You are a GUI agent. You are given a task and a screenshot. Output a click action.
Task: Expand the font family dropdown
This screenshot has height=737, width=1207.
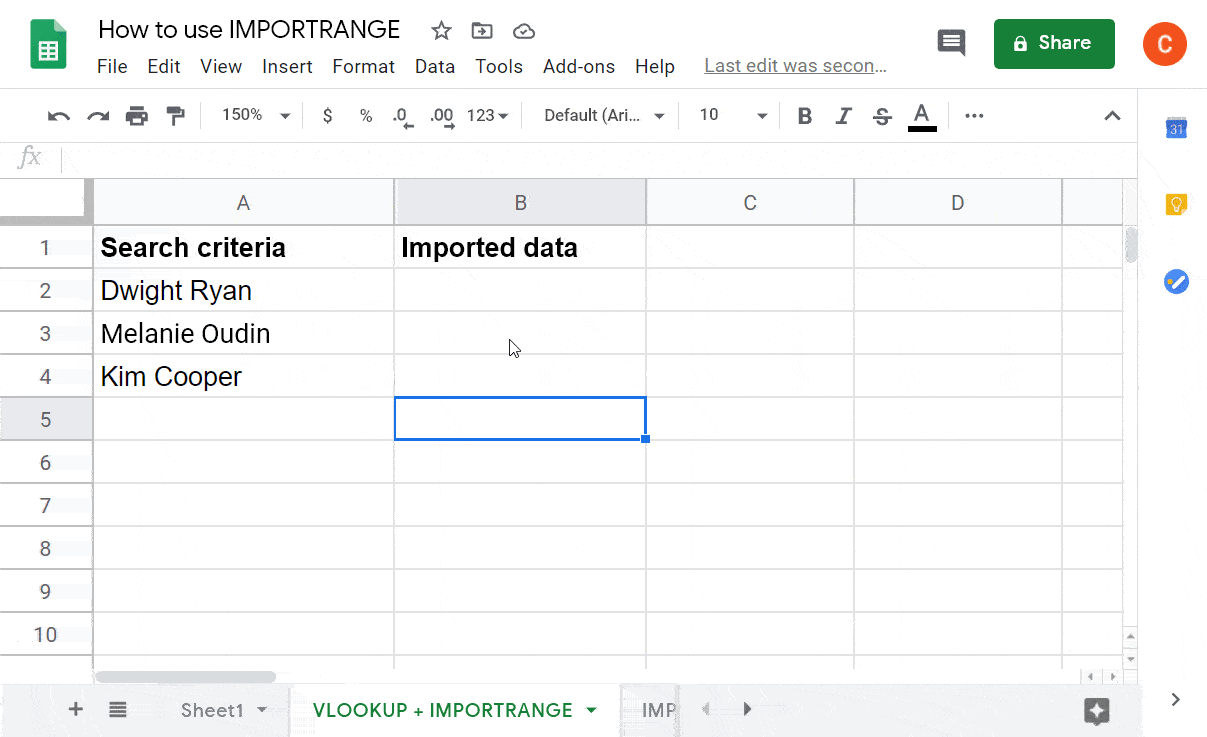pyautogui.click(x=604, y=116)
